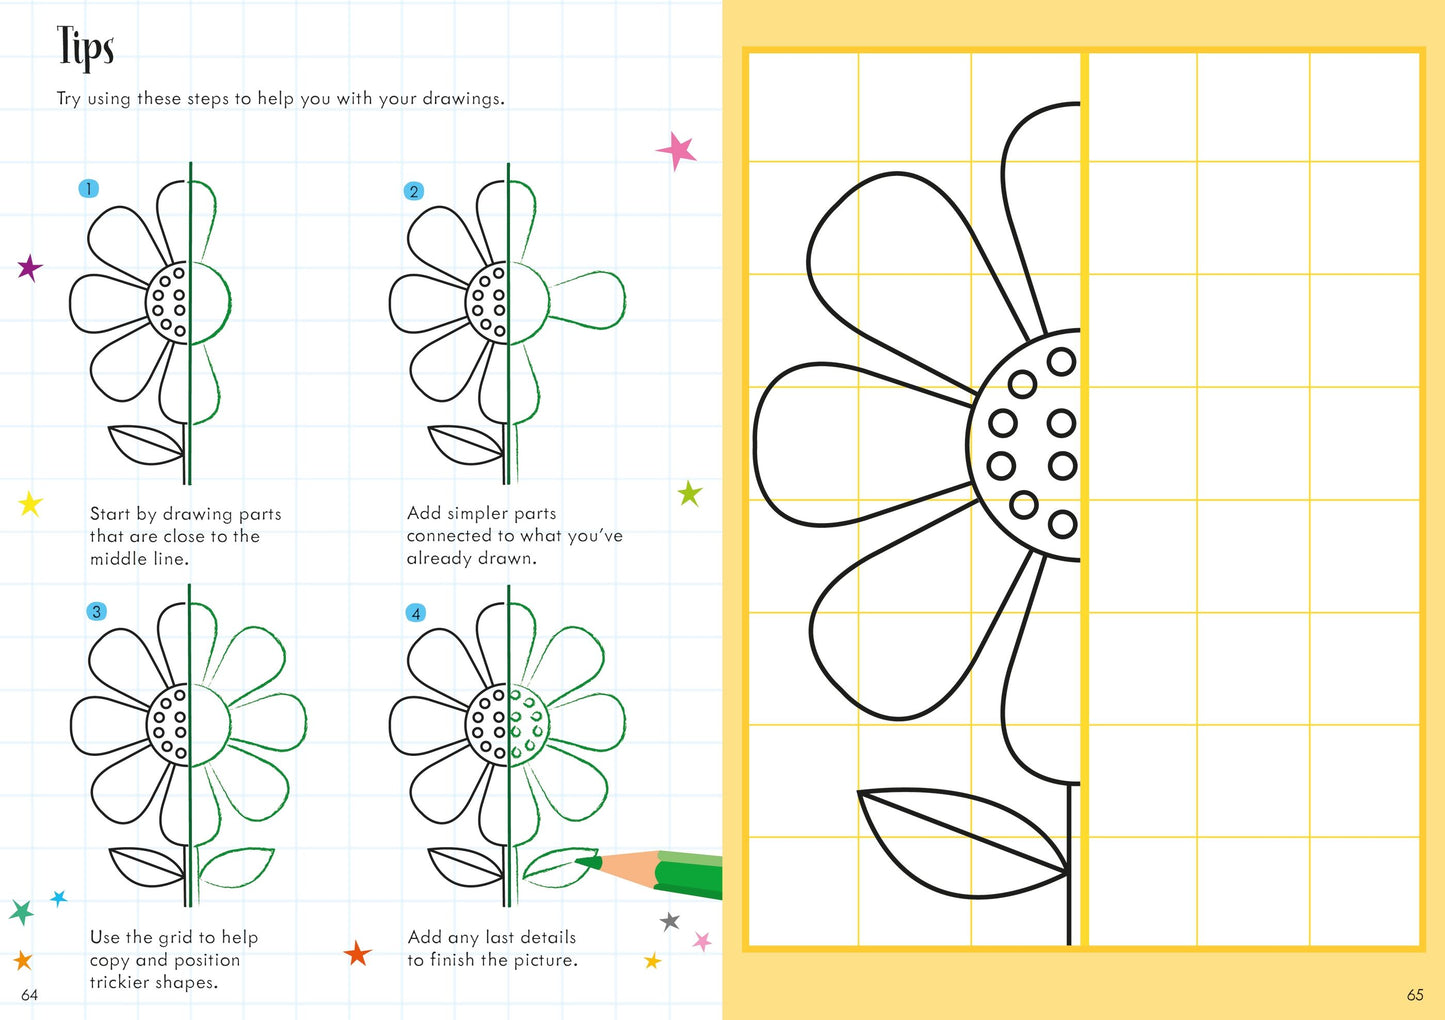
Task: Click the "Tips" heading
Action: click(x=85, y=48)
